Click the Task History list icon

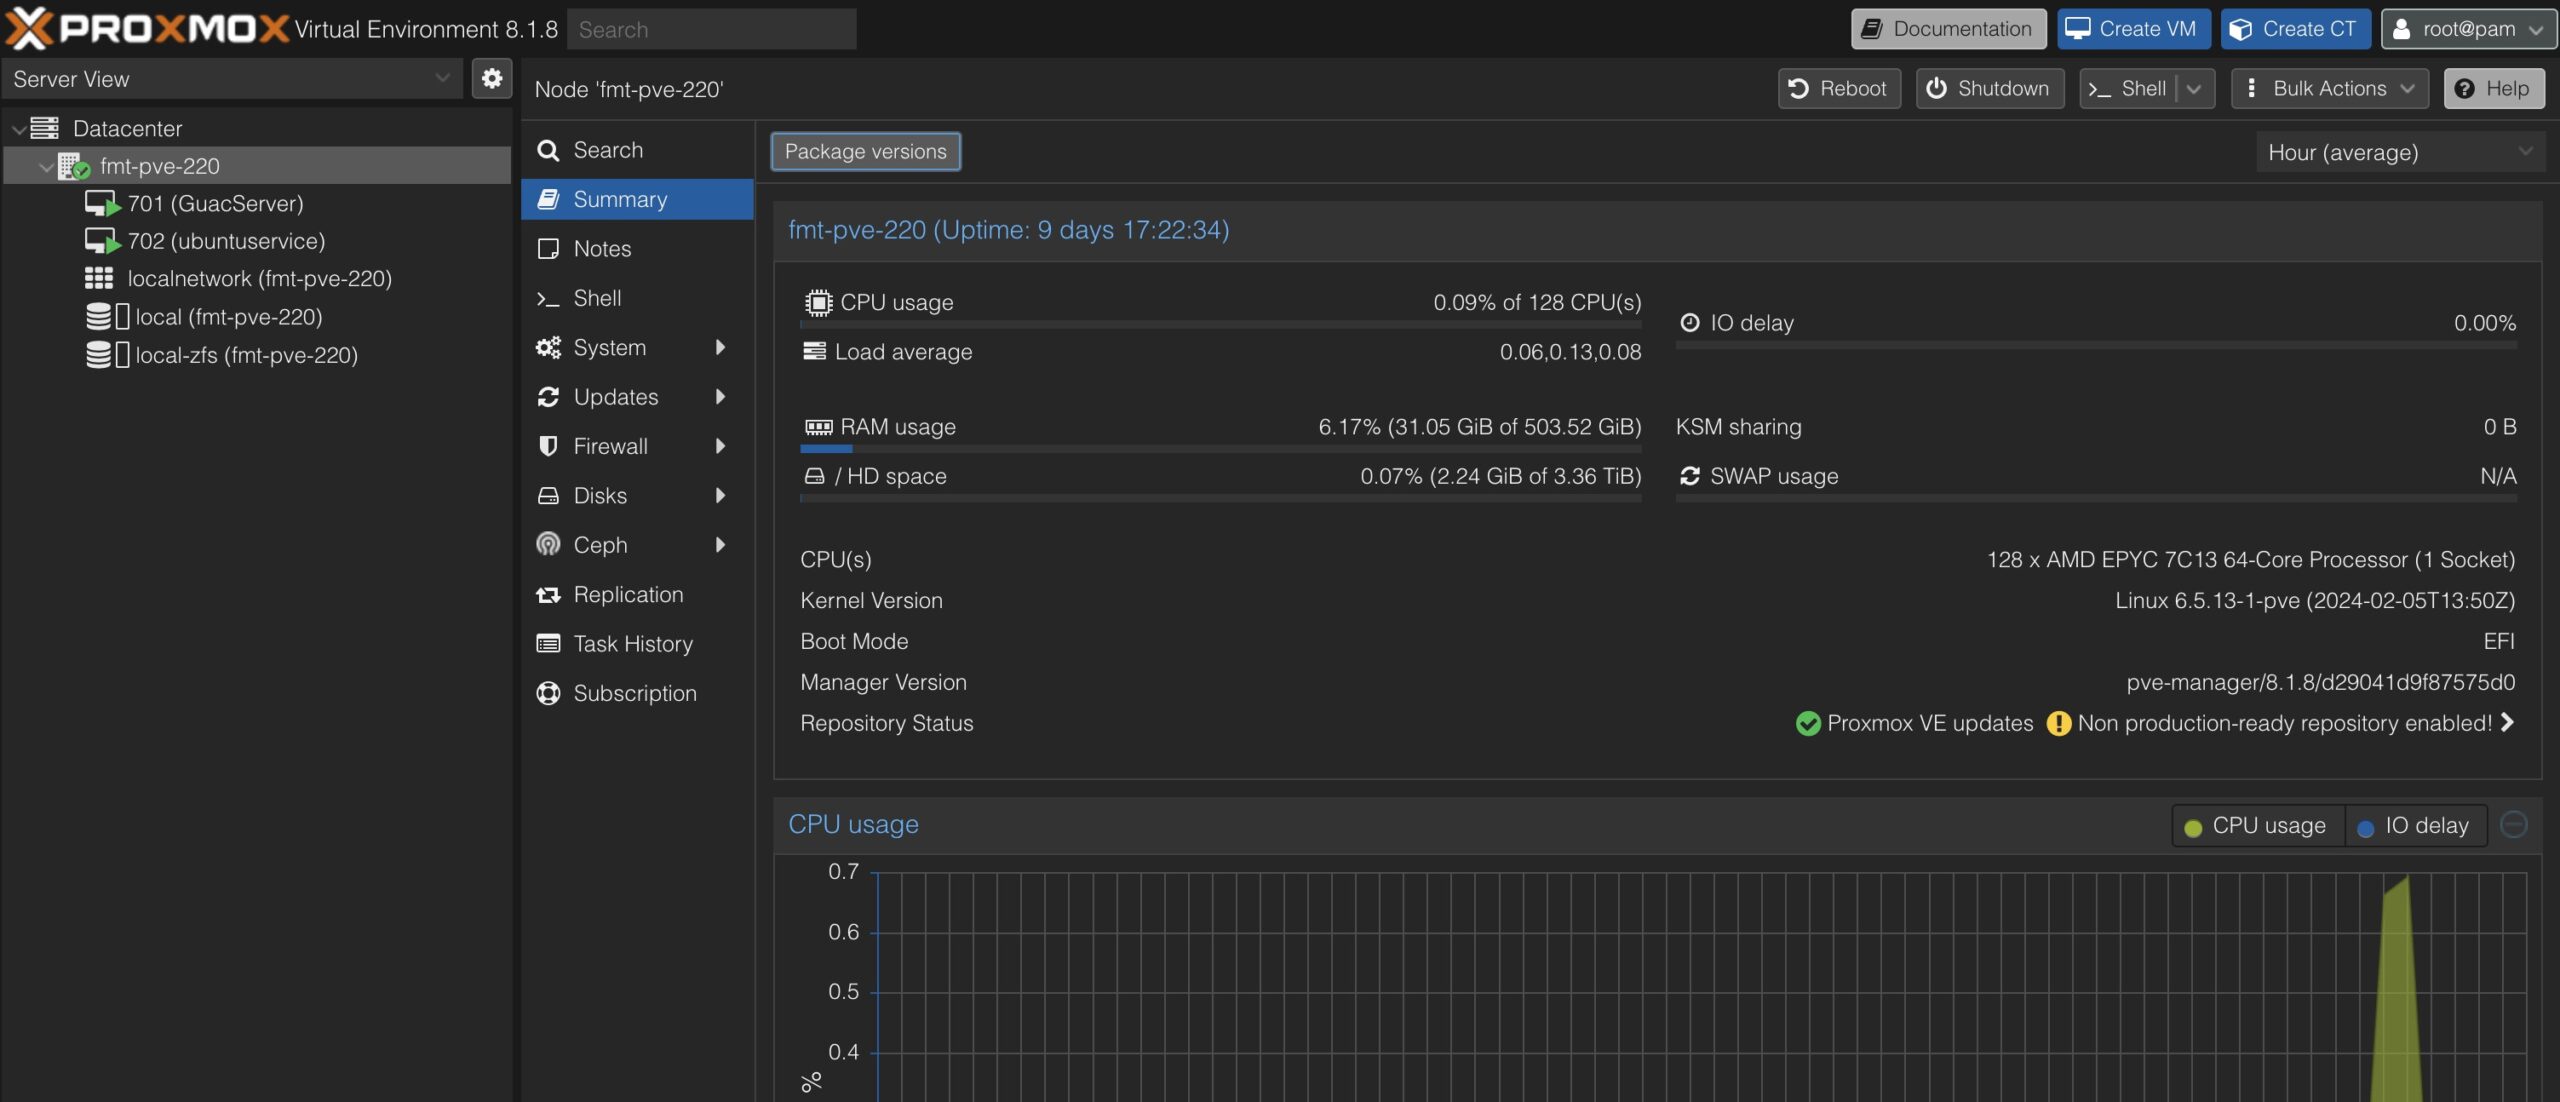pyautogui.click(x=548, y=644)
